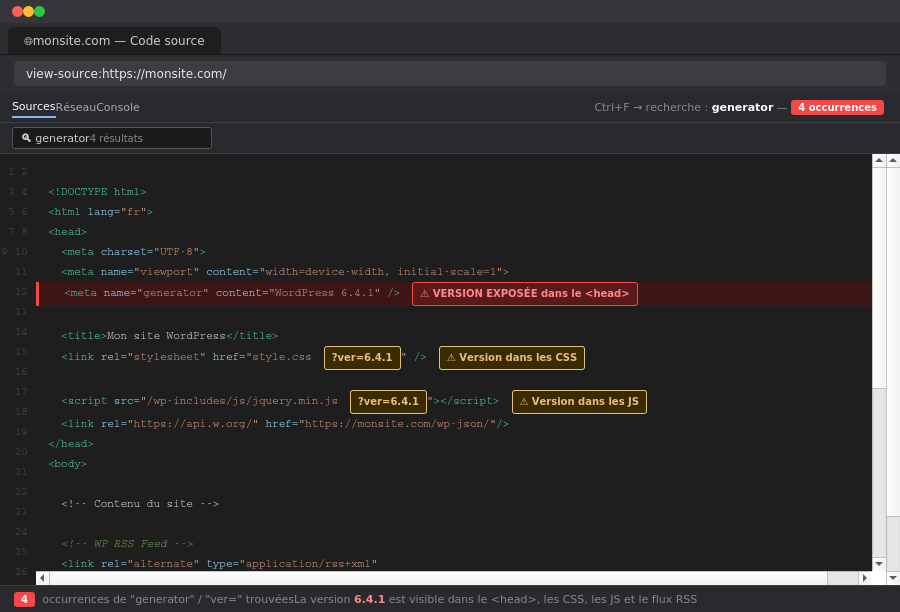Click the warning triangle in Version dans les JS
The height and width of the screenshot is (612, 900).
[x=523, y=402]
